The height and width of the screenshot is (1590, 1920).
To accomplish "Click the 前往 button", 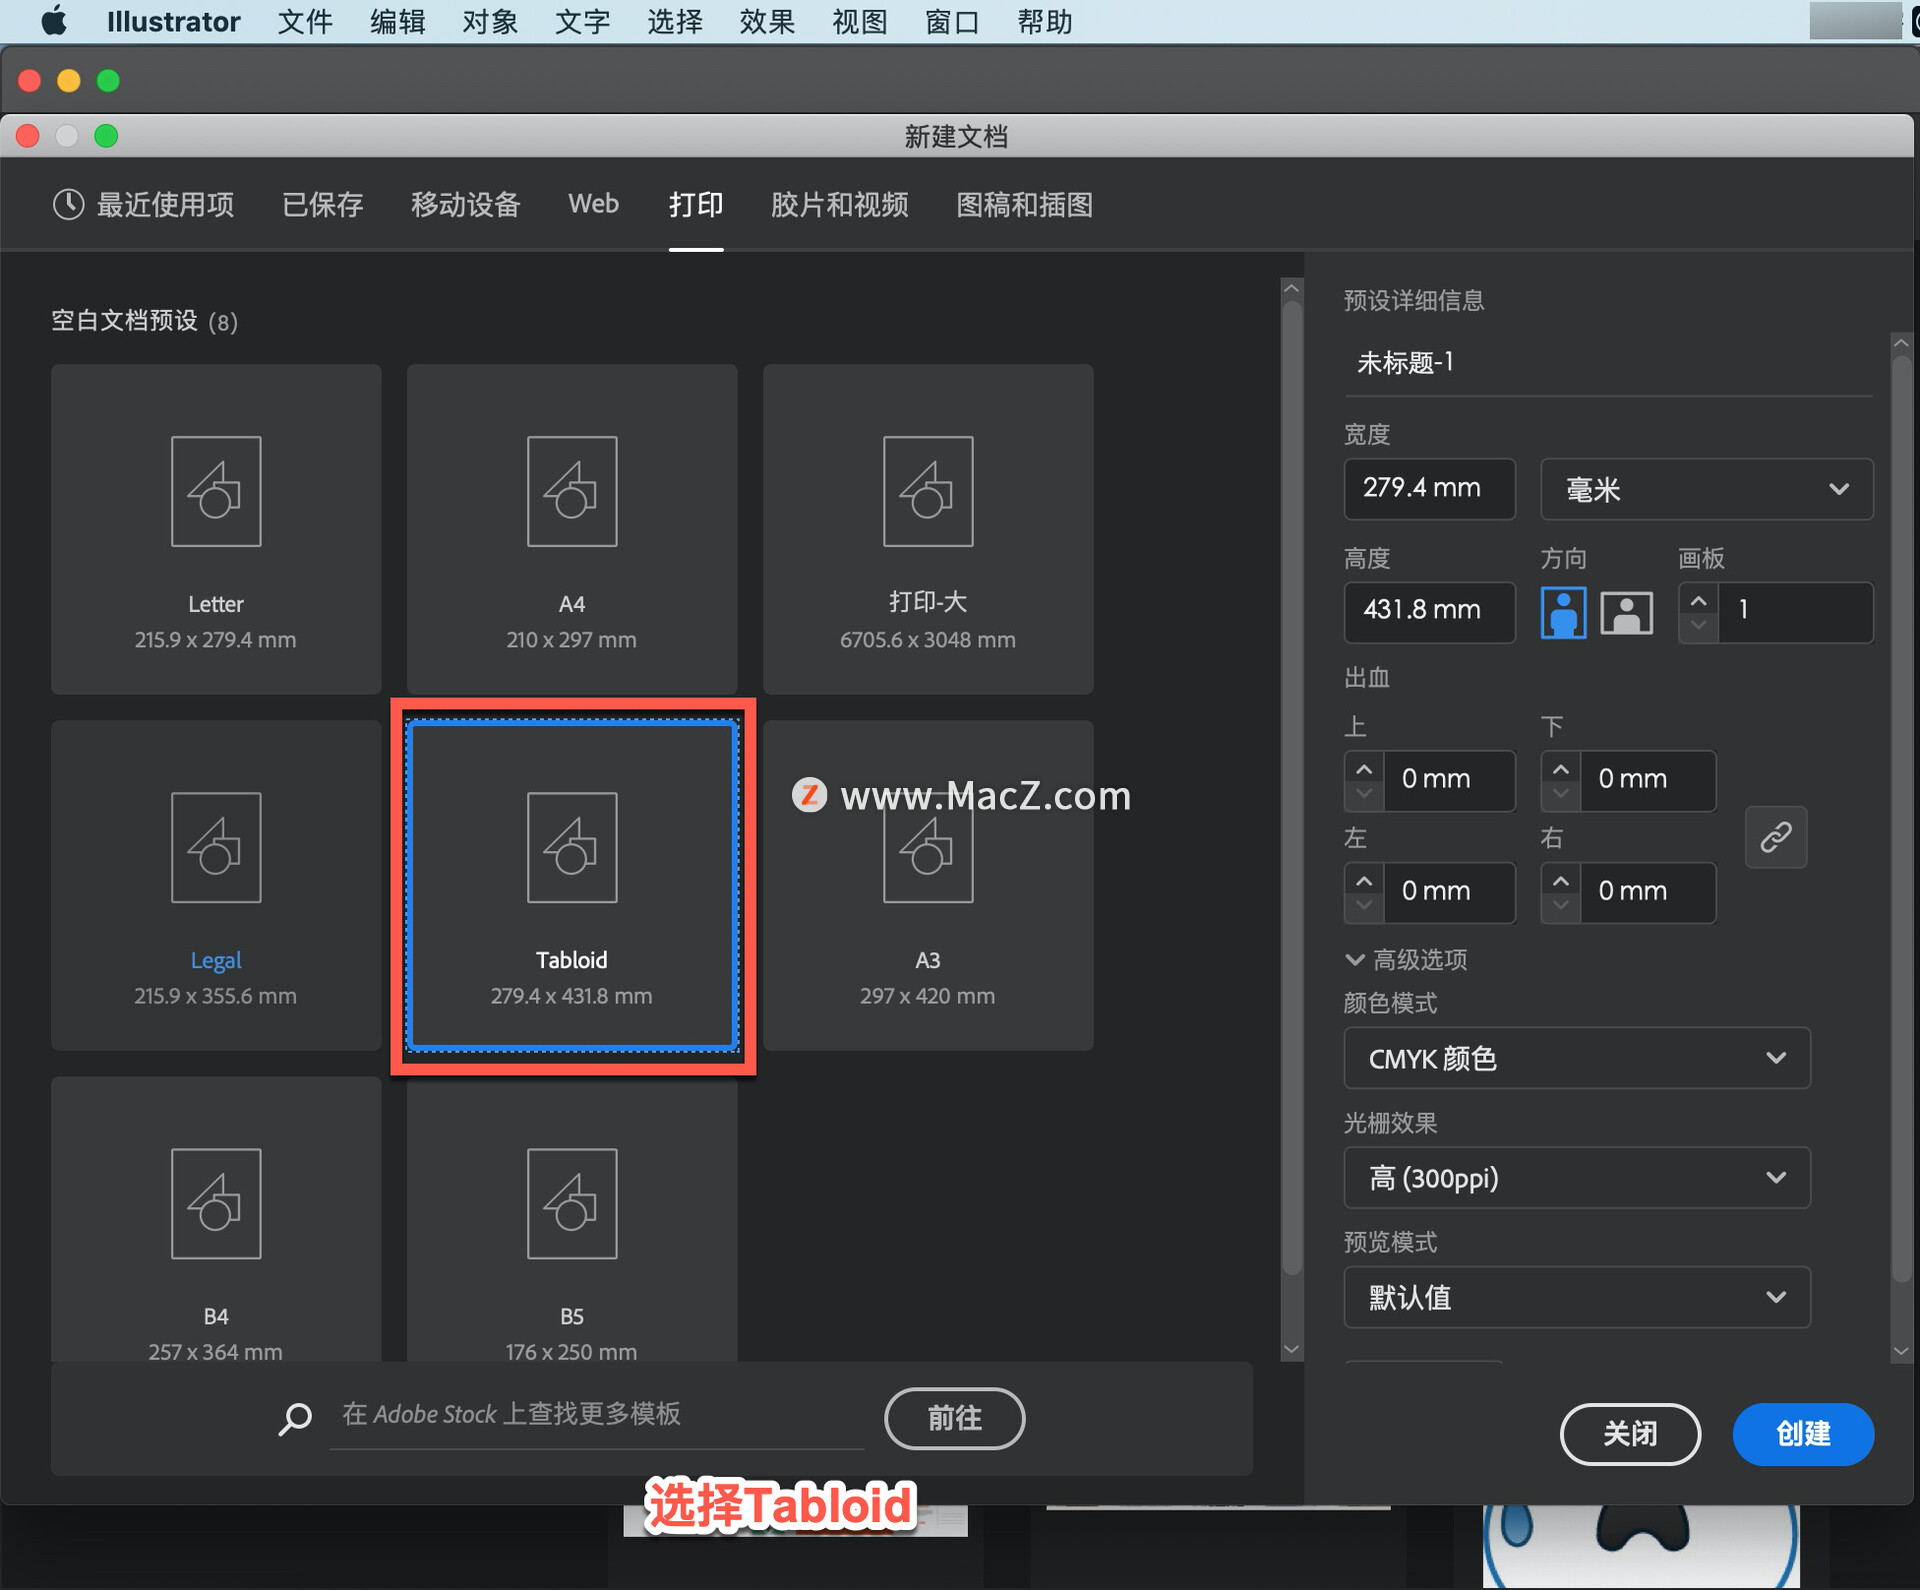I will point(954,1418).
